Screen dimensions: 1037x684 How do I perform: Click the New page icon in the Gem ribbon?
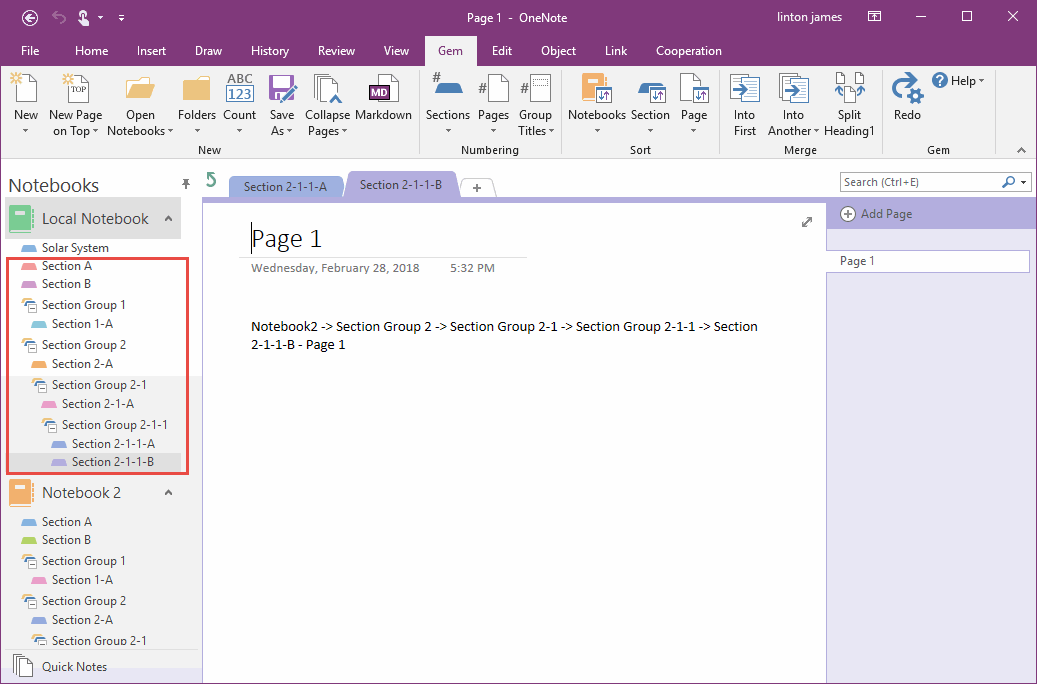tap(25, 89)
